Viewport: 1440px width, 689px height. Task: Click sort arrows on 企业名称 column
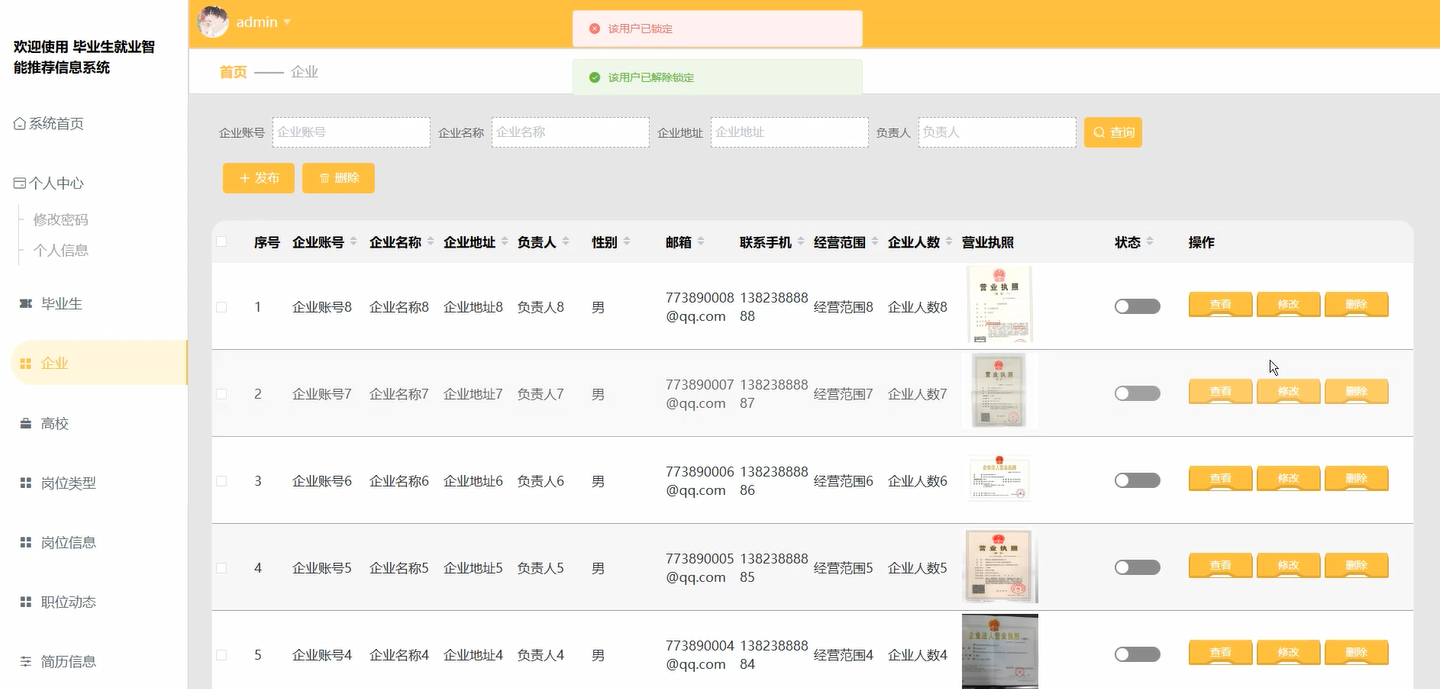(x=431, y=242)
